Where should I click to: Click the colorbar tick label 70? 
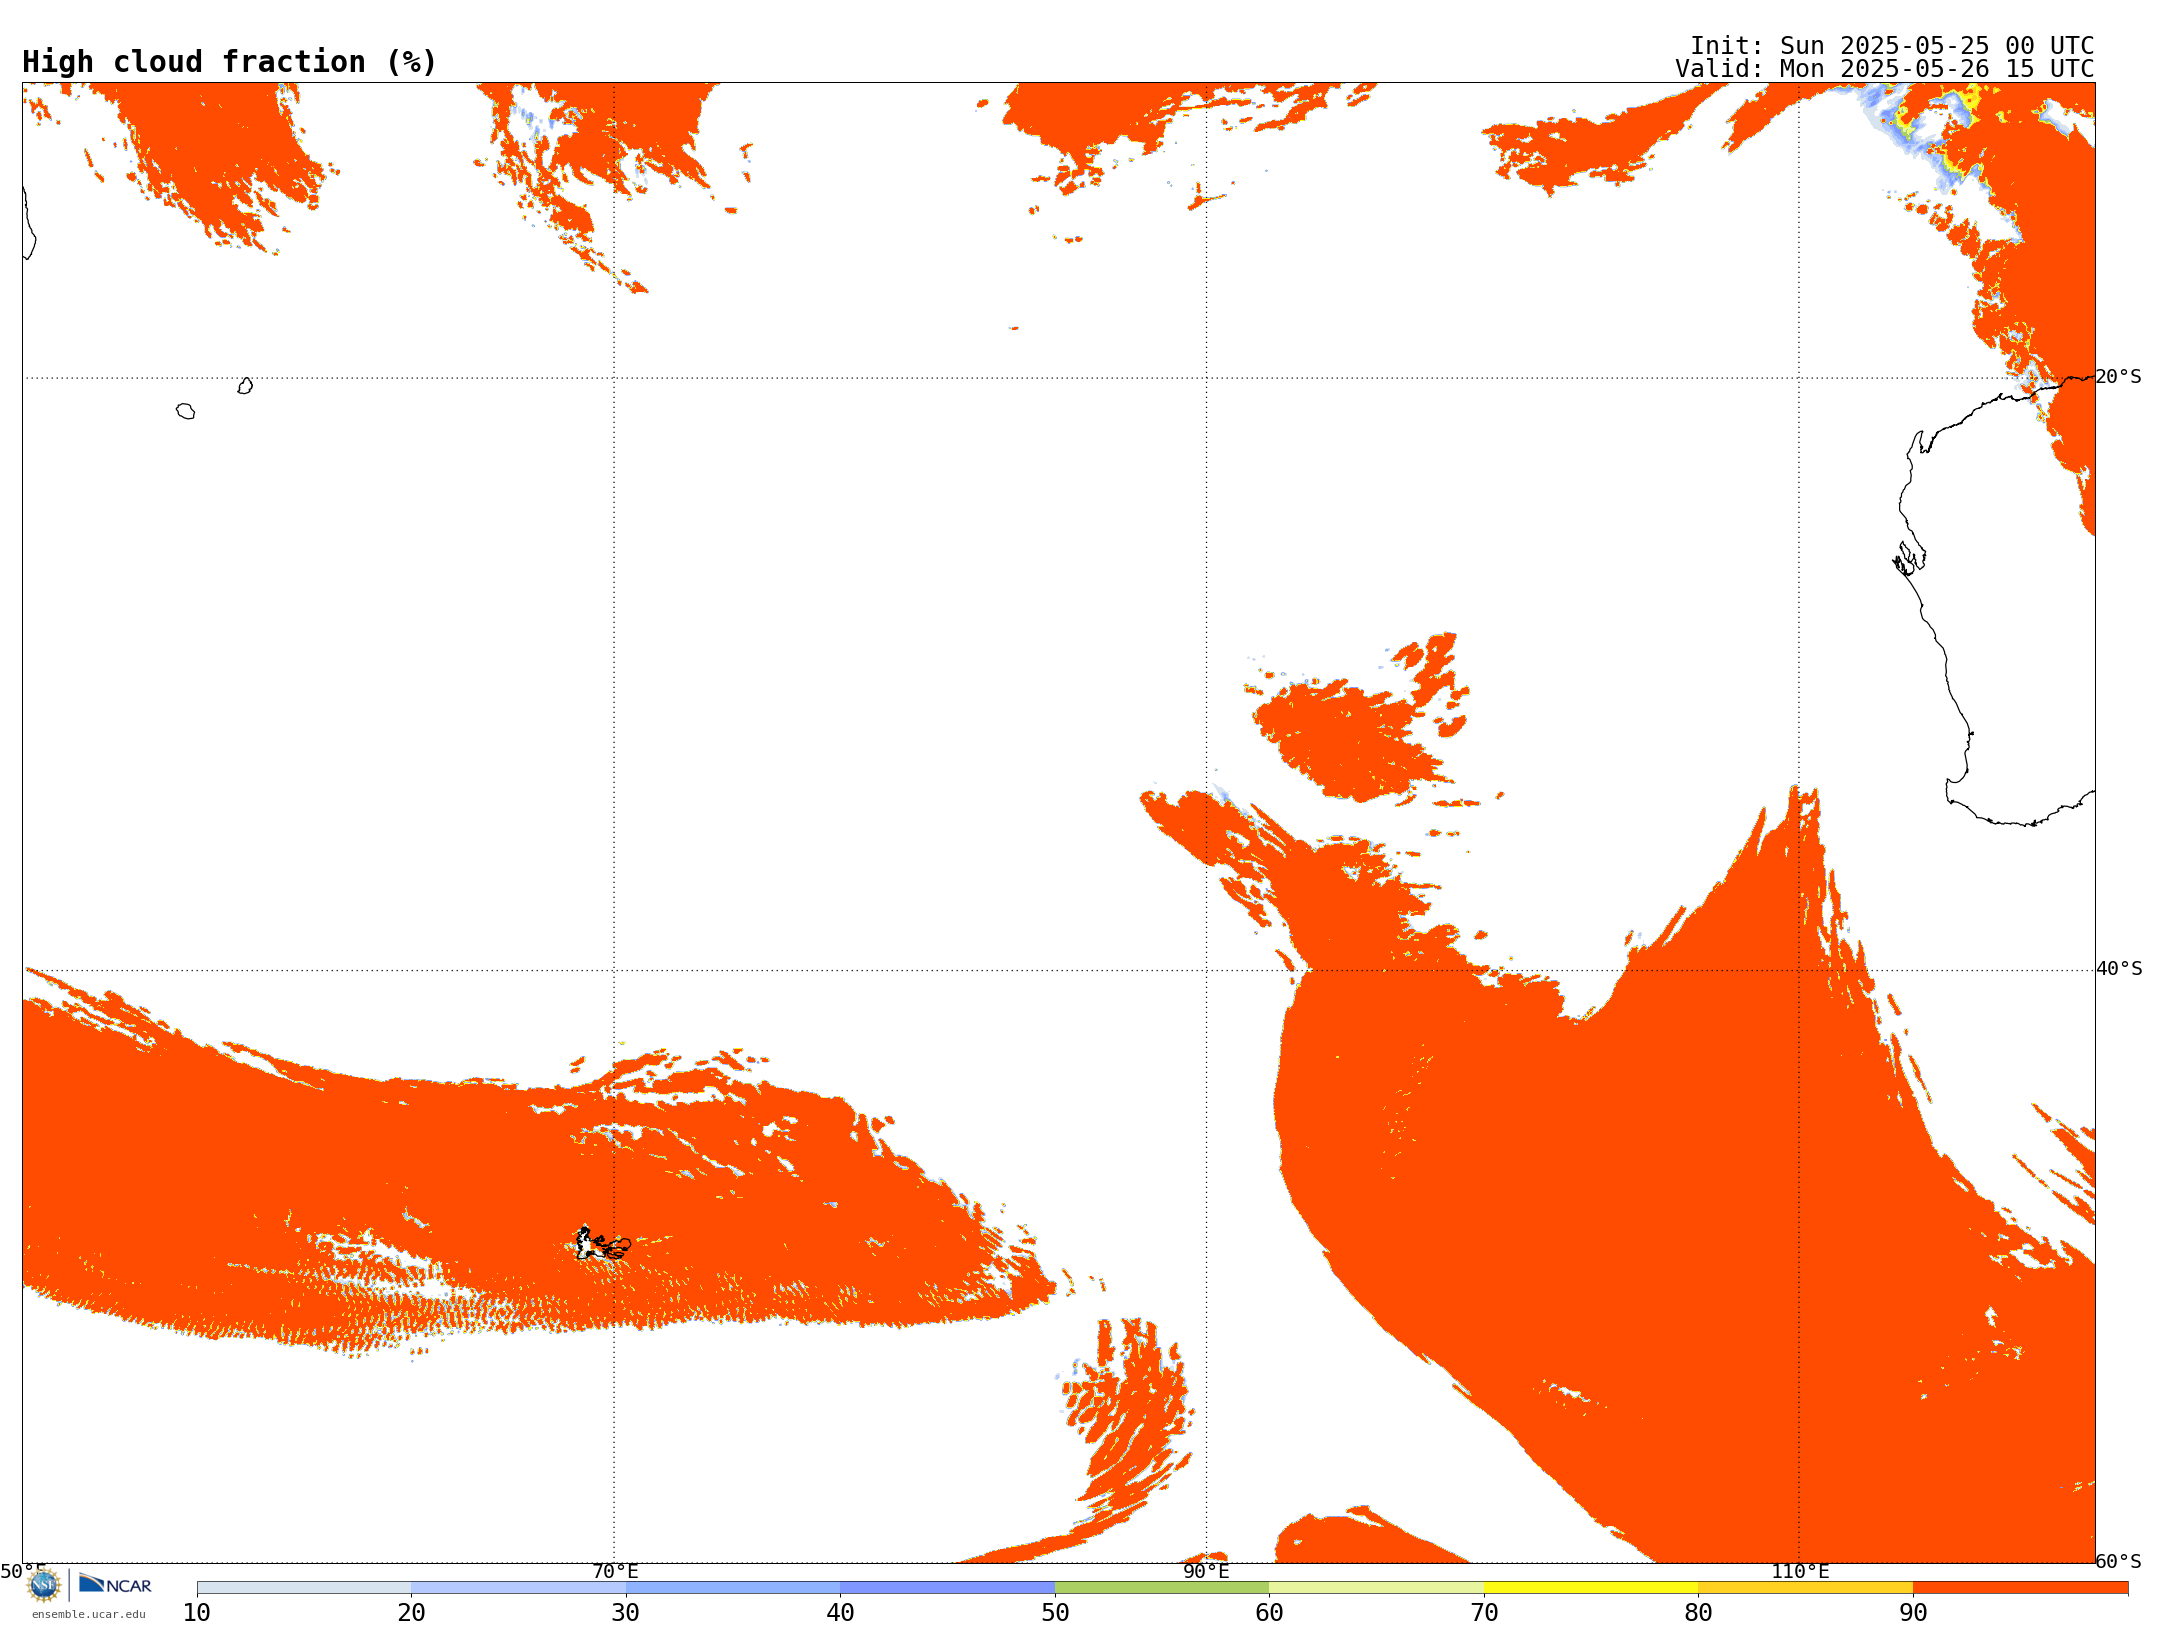click(x=1484, y=1612)
